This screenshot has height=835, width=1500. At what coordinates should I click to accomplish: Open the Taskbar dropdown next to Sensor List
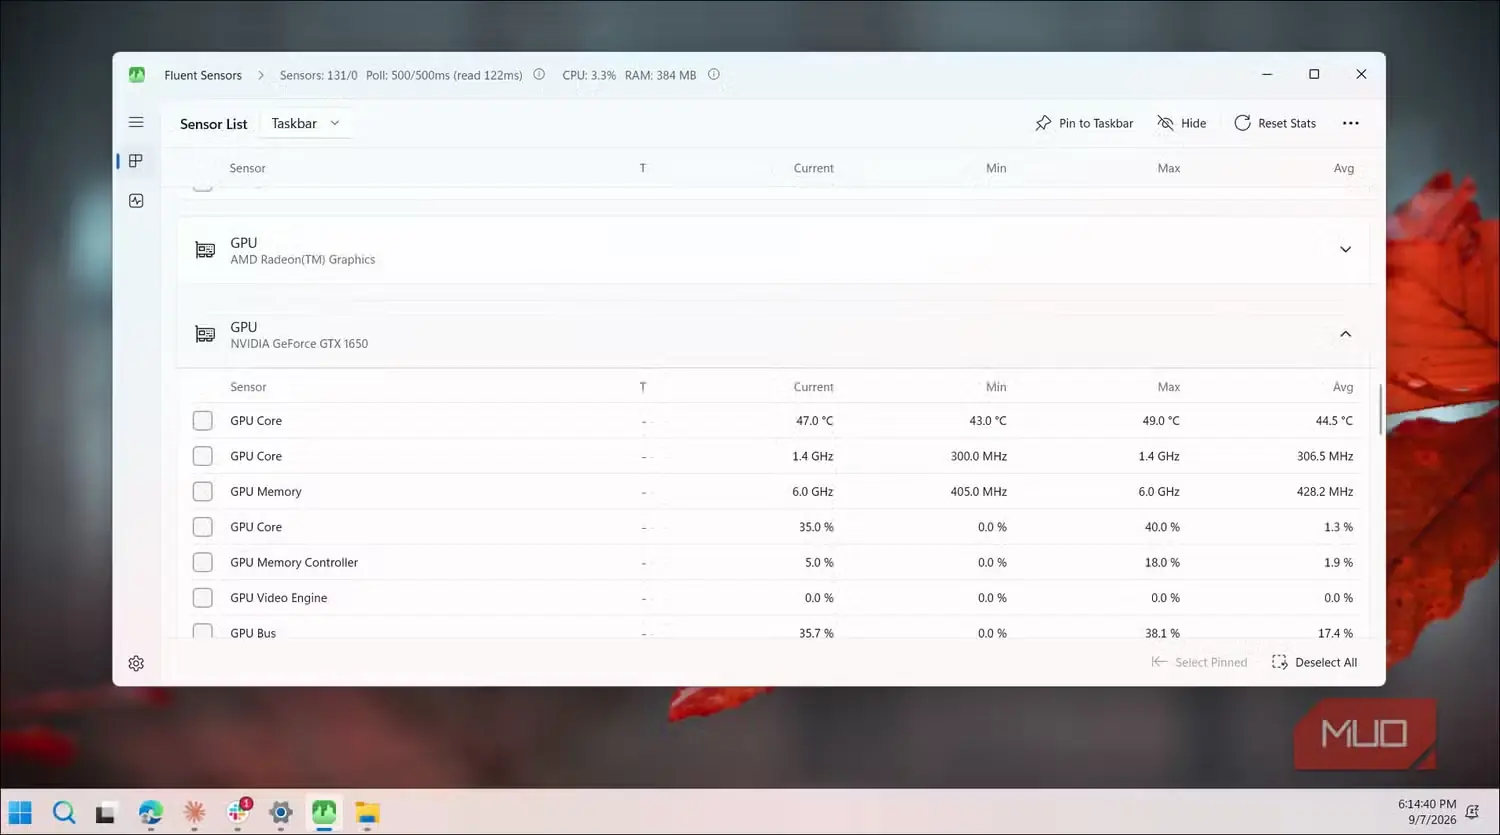306,123
